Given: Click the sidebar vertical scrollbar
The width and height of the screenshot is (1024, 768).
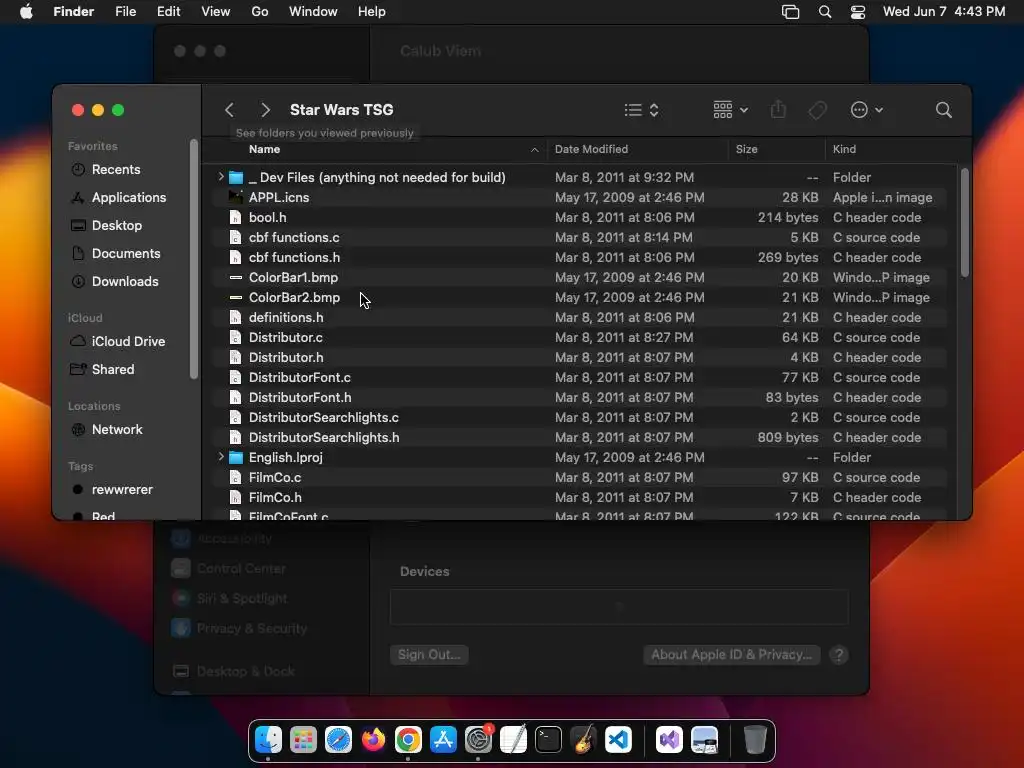Looking at the screenshot, I should [x=193, y=259].
